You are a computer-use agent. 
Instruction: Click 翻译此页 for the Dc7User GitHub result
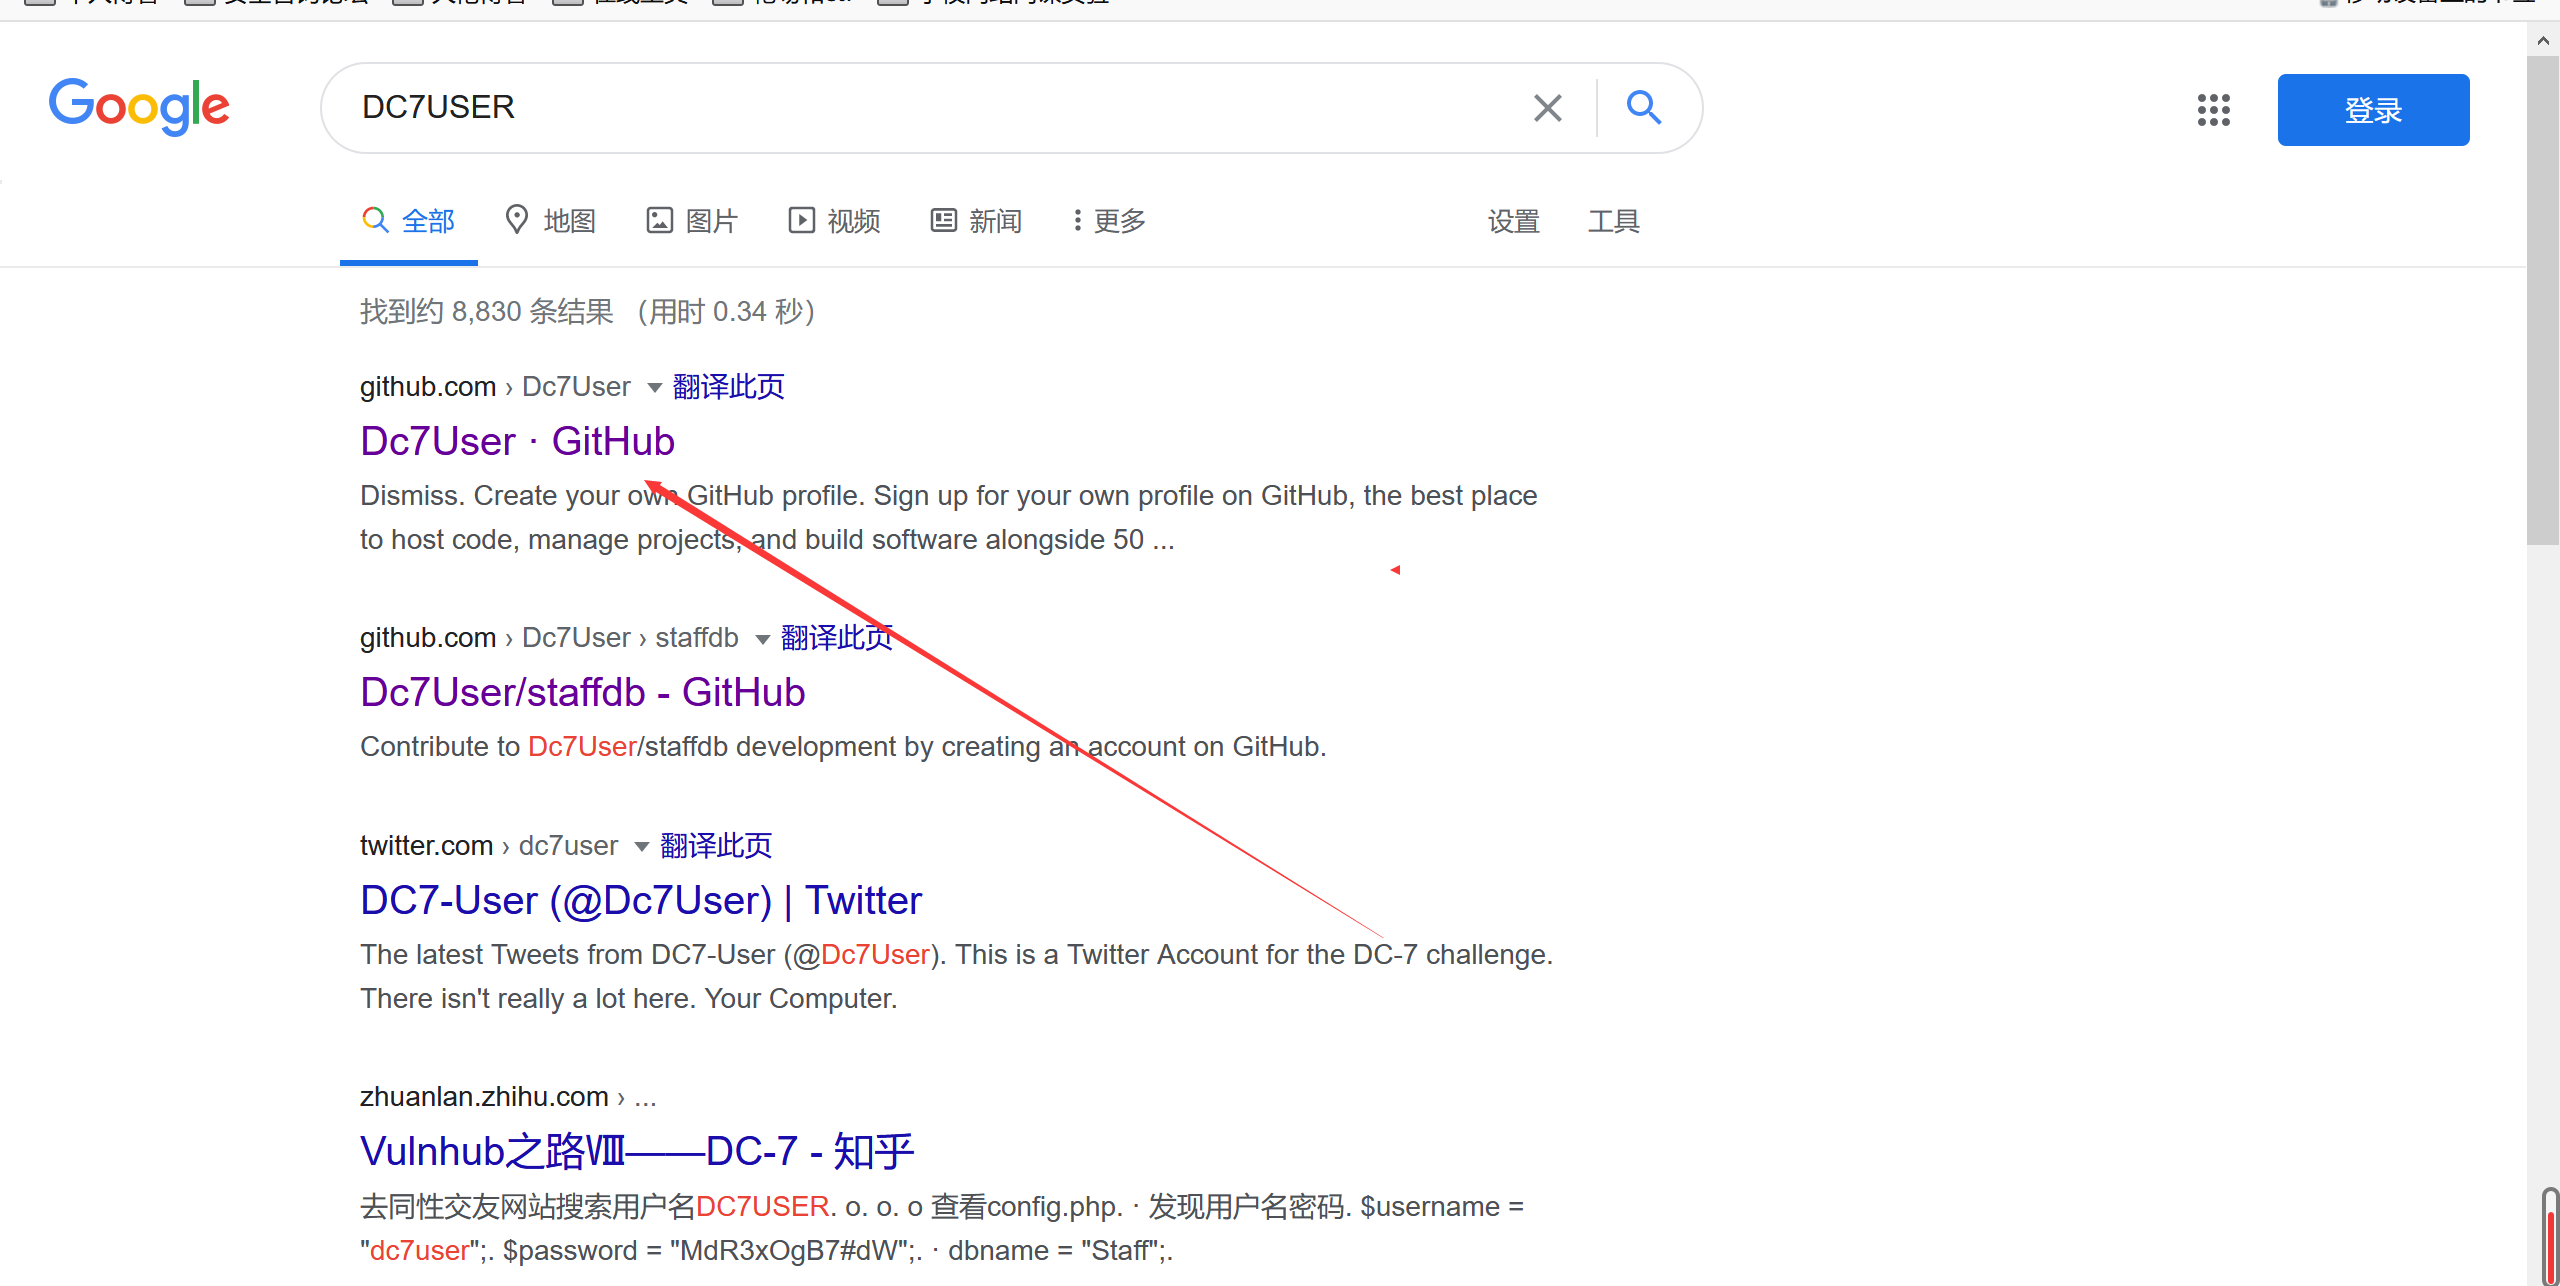(728, 386)
